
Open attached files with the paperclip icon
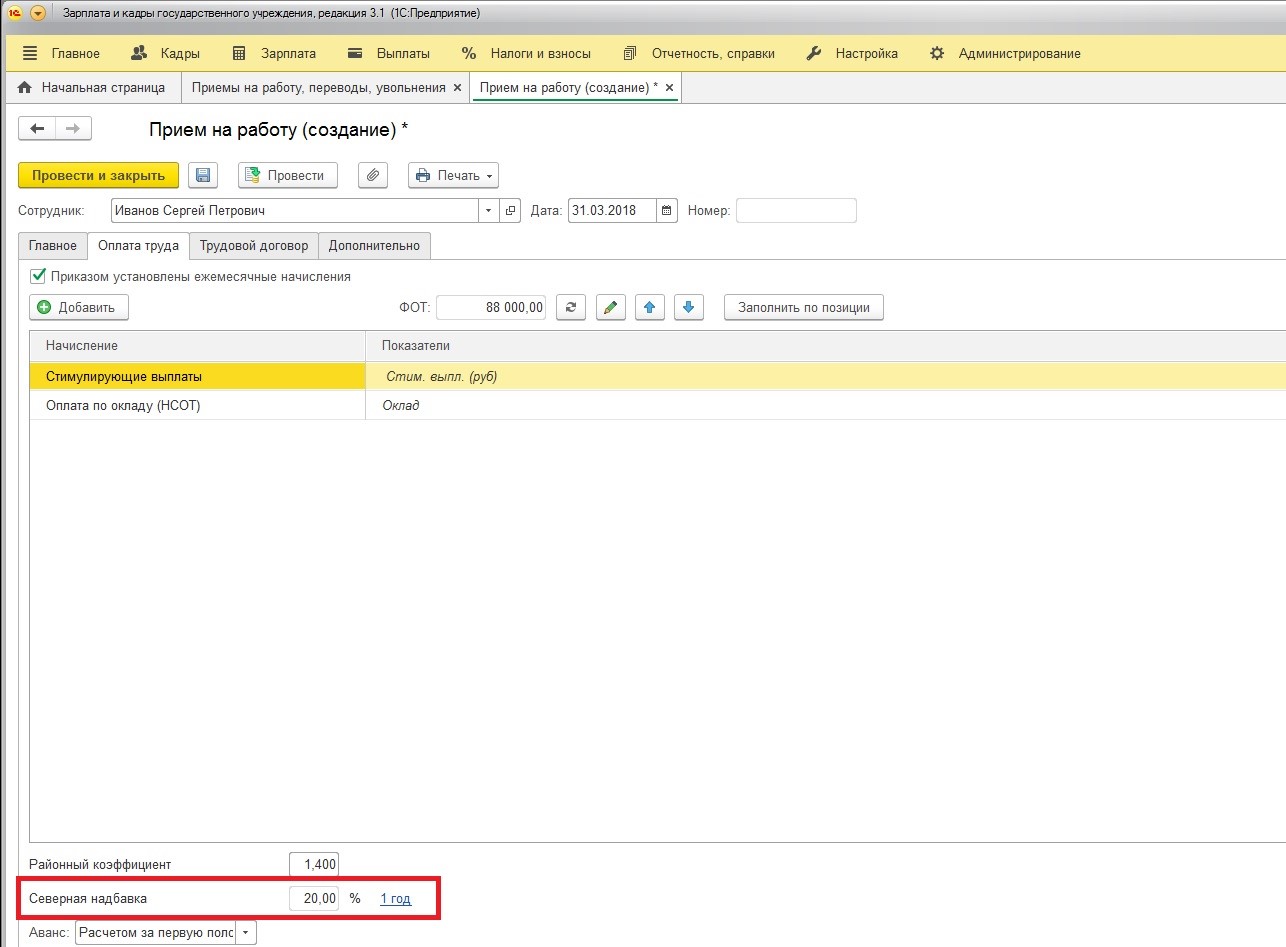372,175
